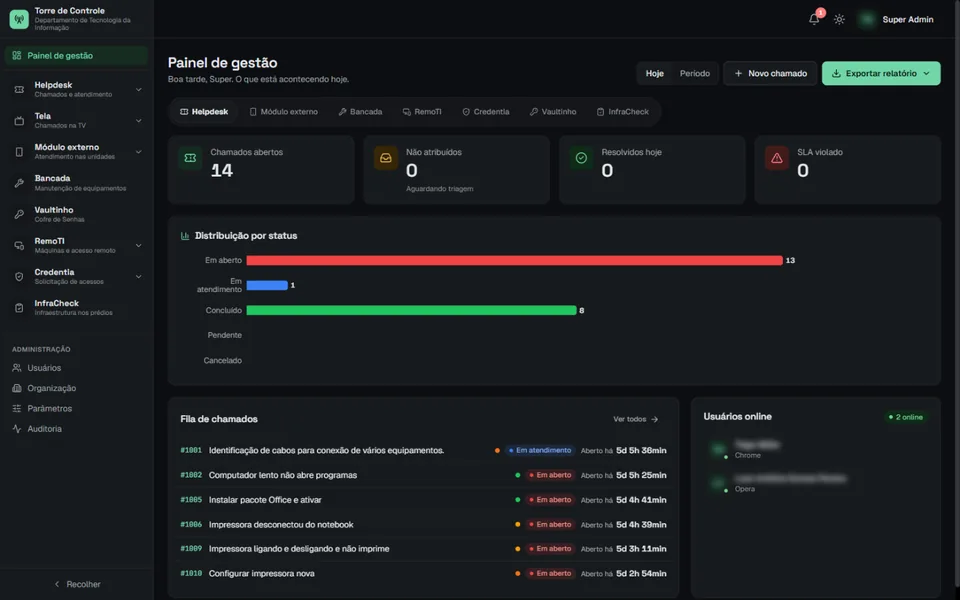Click the Painel de gestão dashboard icon
Viewport: 960px width, 600px height.
click(x=17, y=55)
